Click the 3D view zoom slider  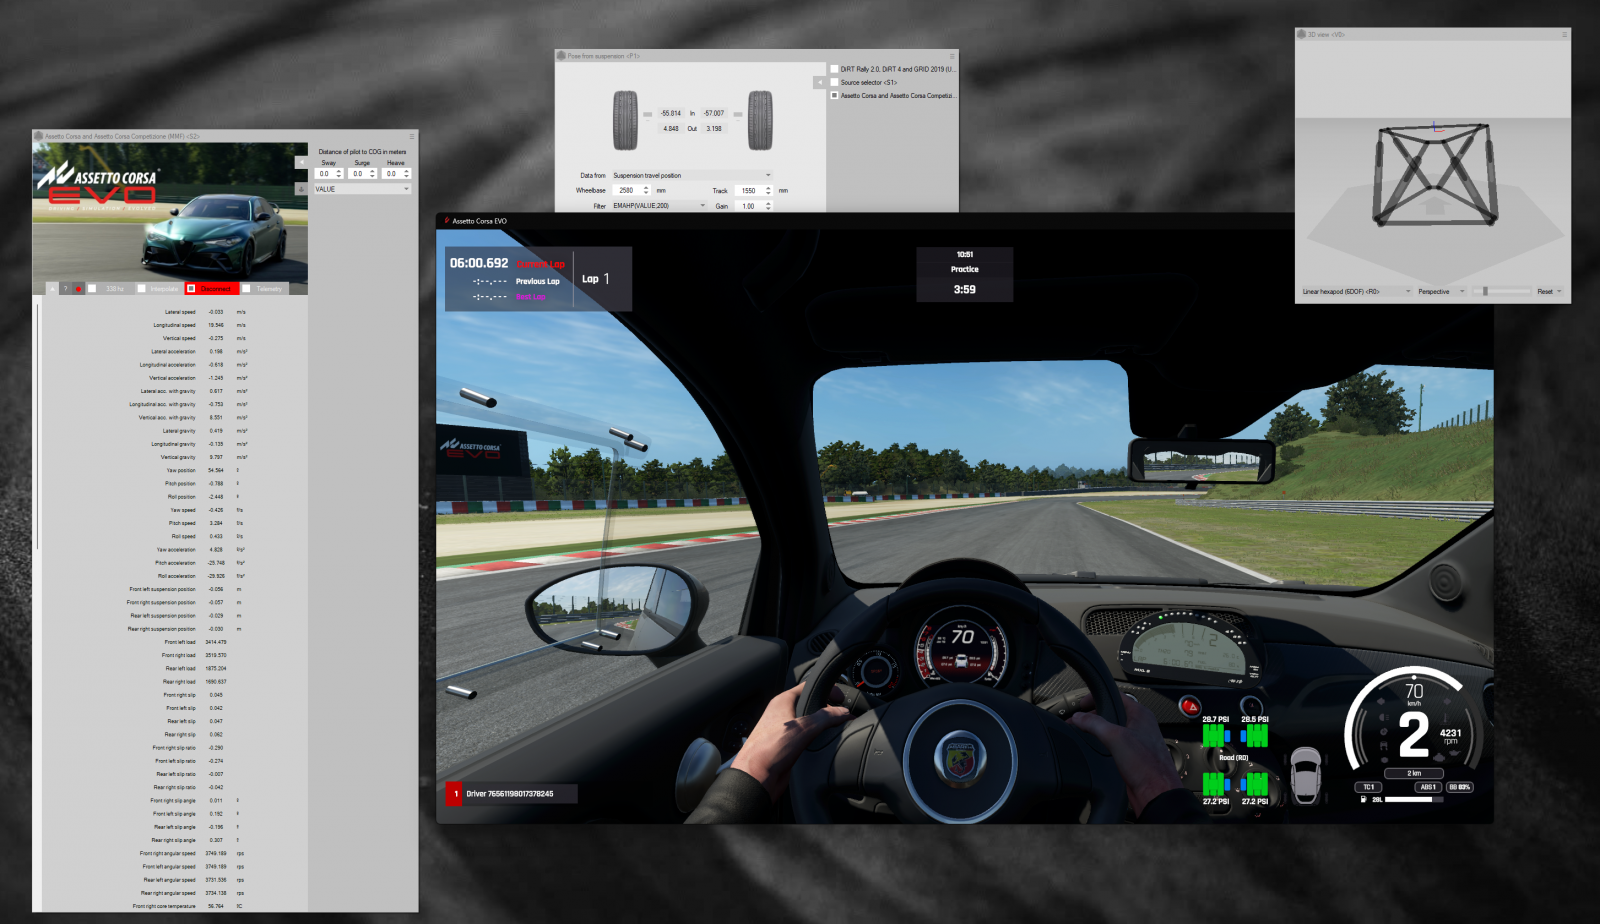pos(1502,291)
